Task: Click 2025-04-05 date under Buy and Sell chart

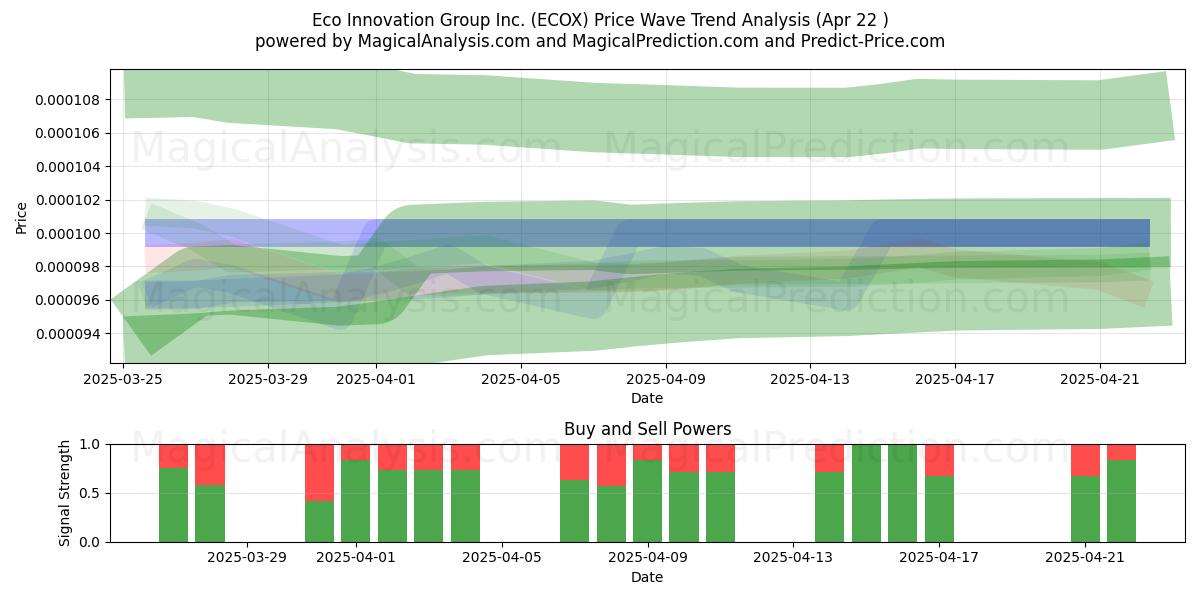Action: (x=502, y=558)
